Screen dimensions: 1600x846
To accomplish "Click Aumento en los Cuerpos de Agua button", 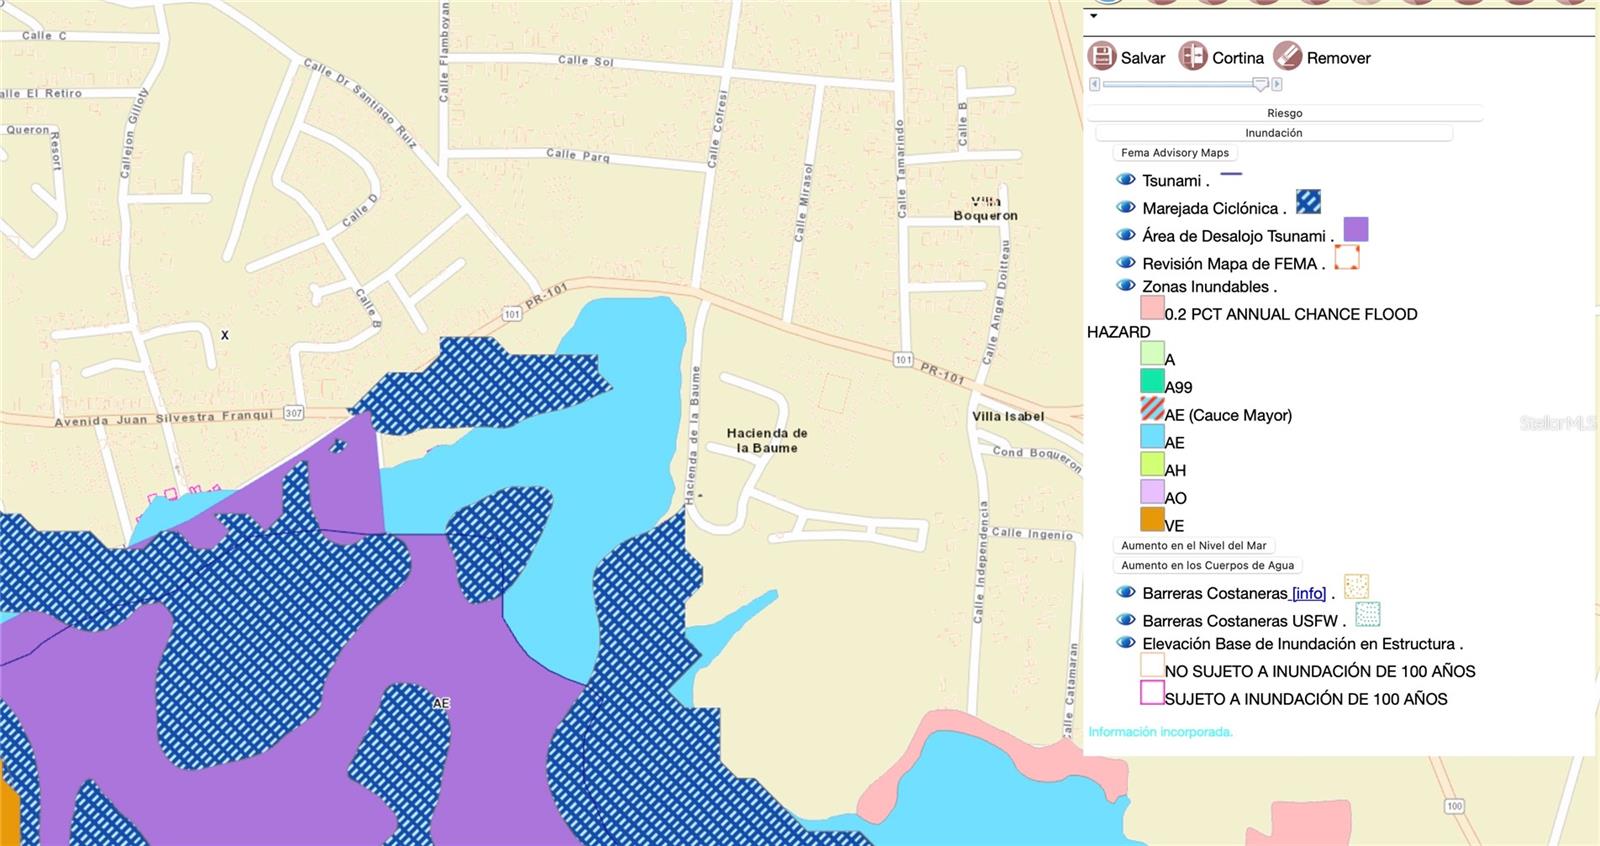I will [1207, 566].
